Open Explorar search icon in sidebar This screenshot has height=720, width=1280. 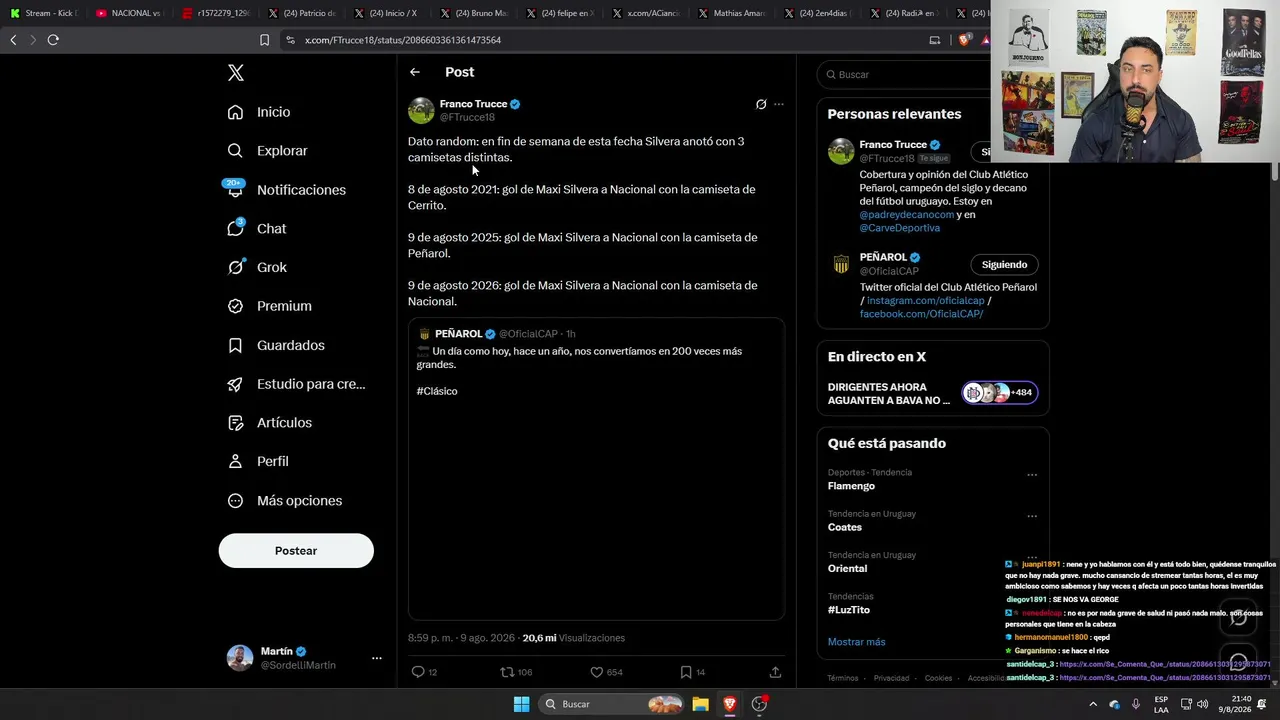pyautogui.click(x=235, y=151)
